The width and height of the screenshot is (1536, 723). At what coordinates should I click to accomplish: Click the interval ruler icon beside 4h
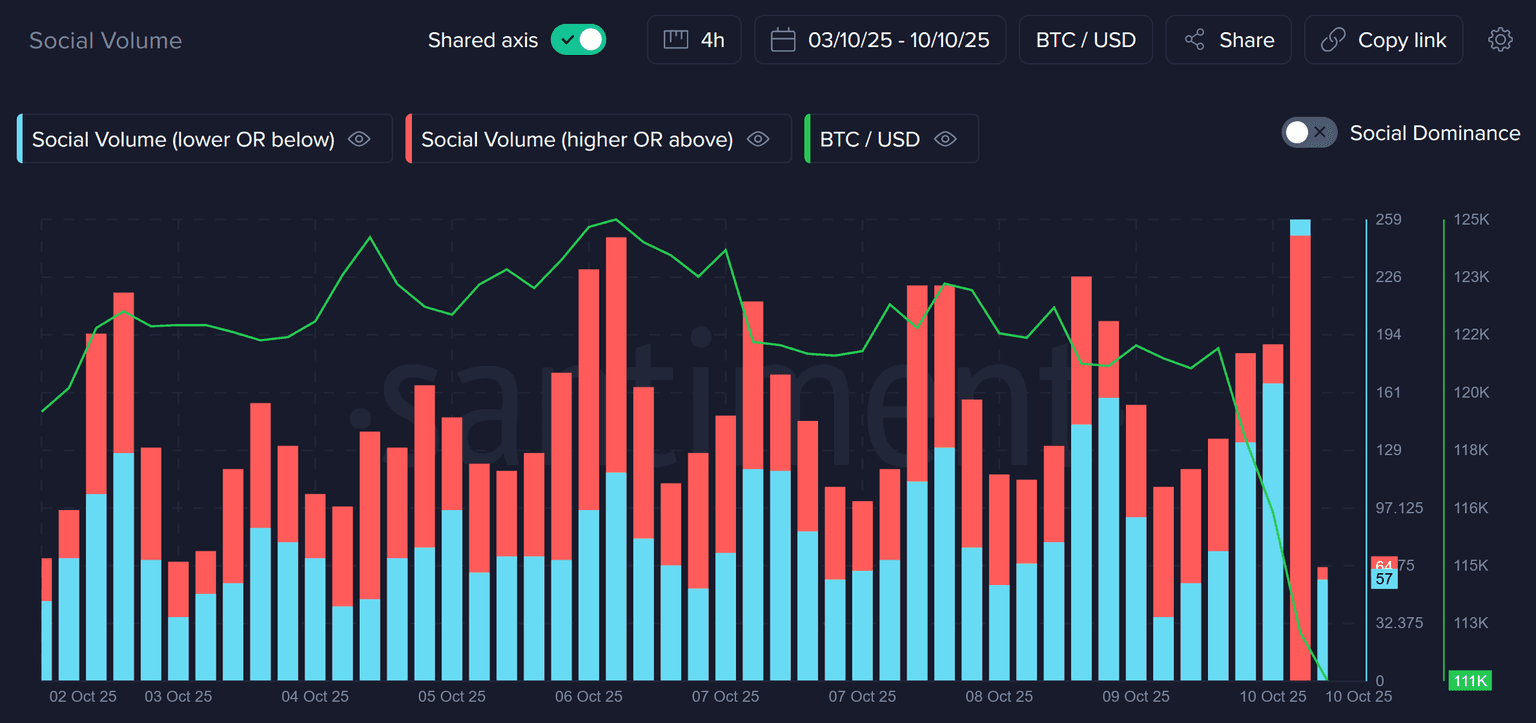(x=676, y=40)
